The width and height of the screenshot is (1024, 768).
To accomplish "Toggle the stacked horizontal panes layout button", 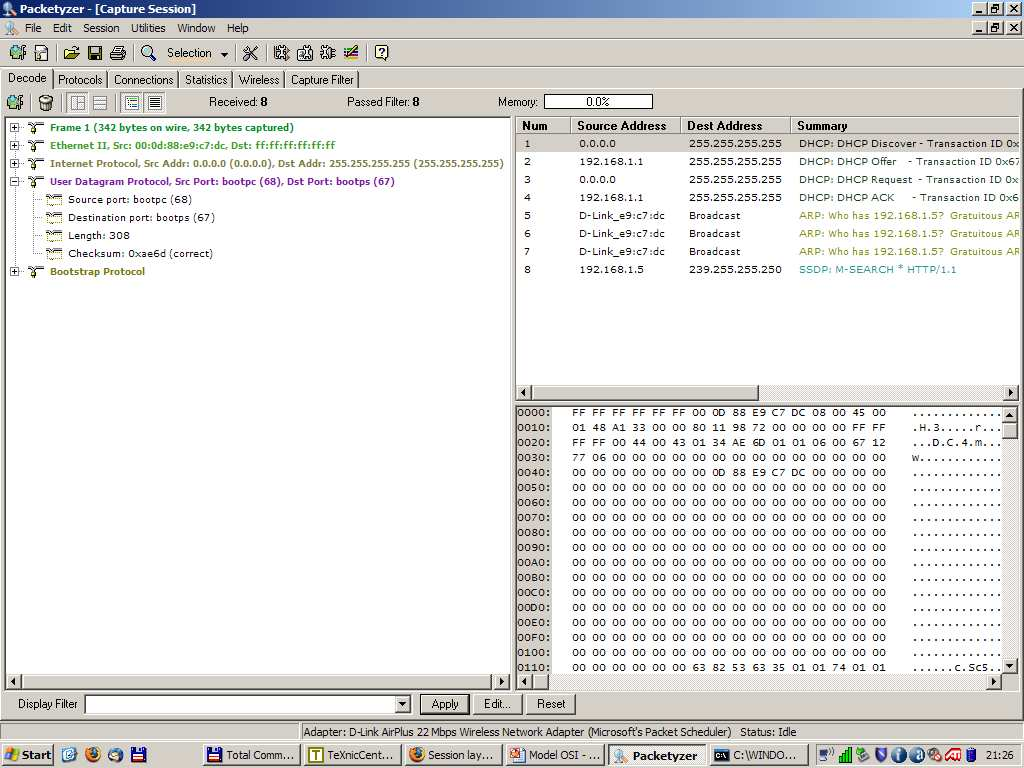I will click(100, 103).
